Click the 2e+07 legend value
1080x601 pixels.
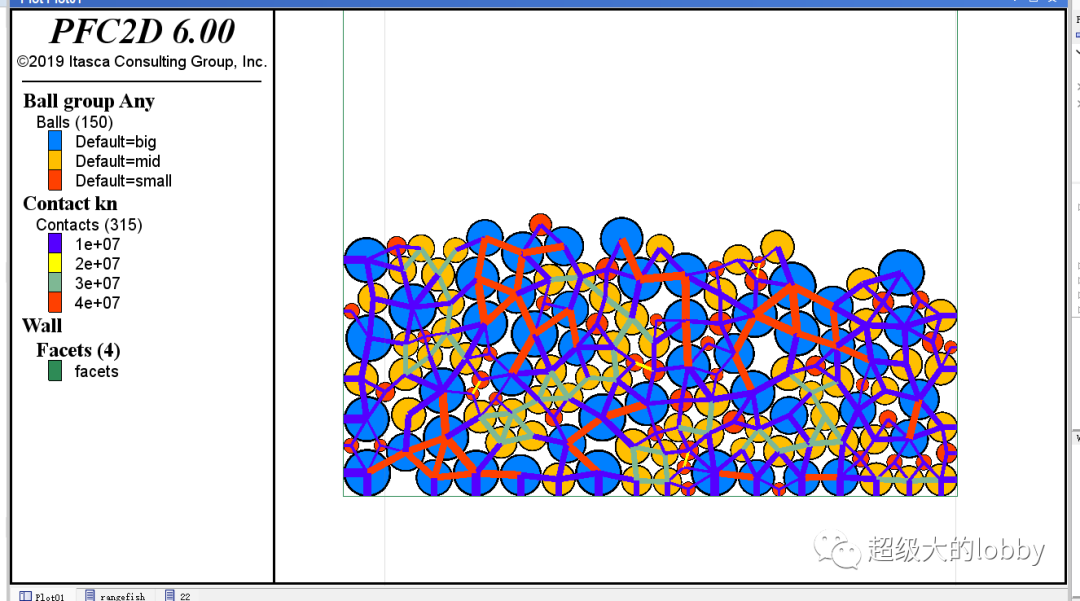point(97,264)
